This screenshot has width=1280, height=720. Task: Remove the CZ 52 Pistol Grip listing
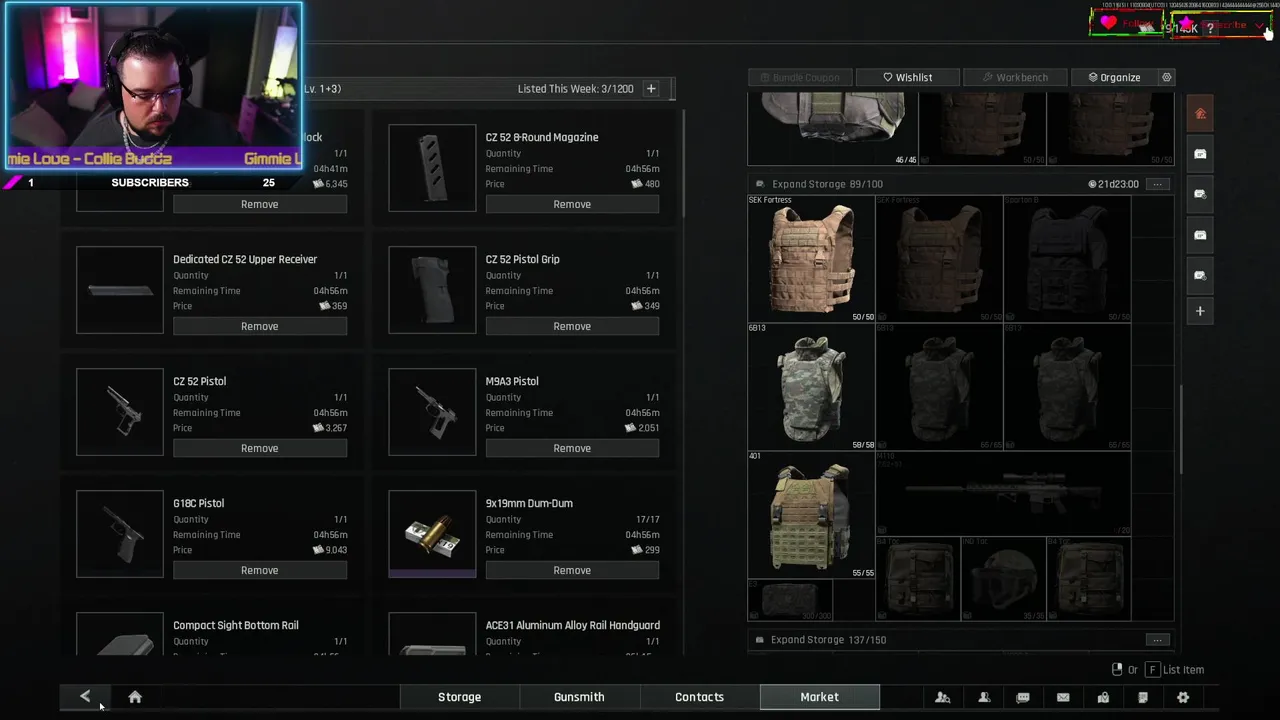tap(572, 326)
